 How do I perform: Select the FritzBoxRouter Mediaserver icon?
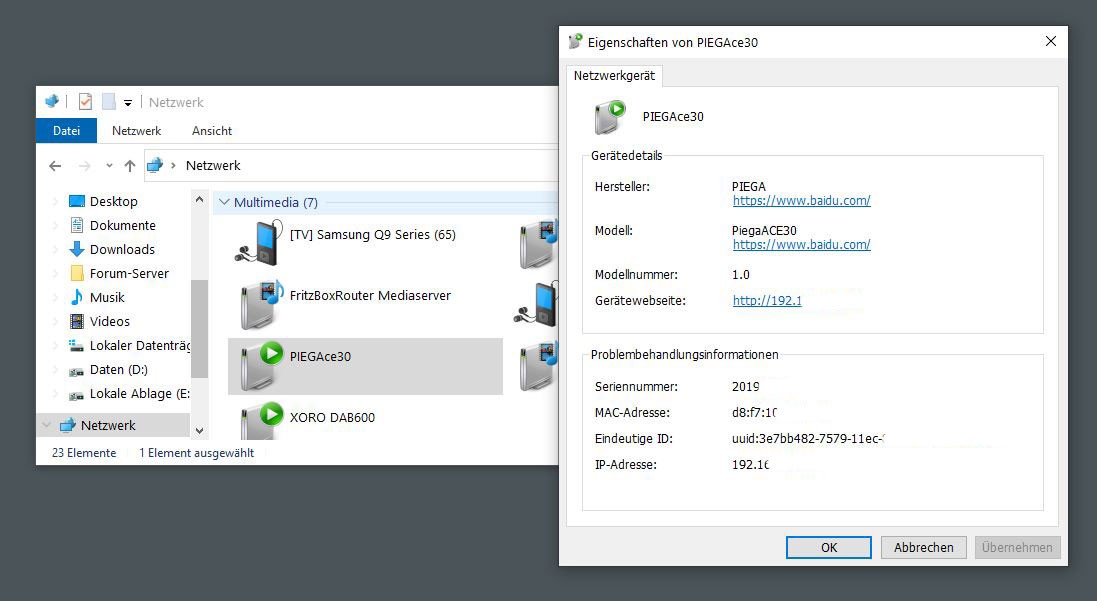pyautogui.click(x=260, y=304)
